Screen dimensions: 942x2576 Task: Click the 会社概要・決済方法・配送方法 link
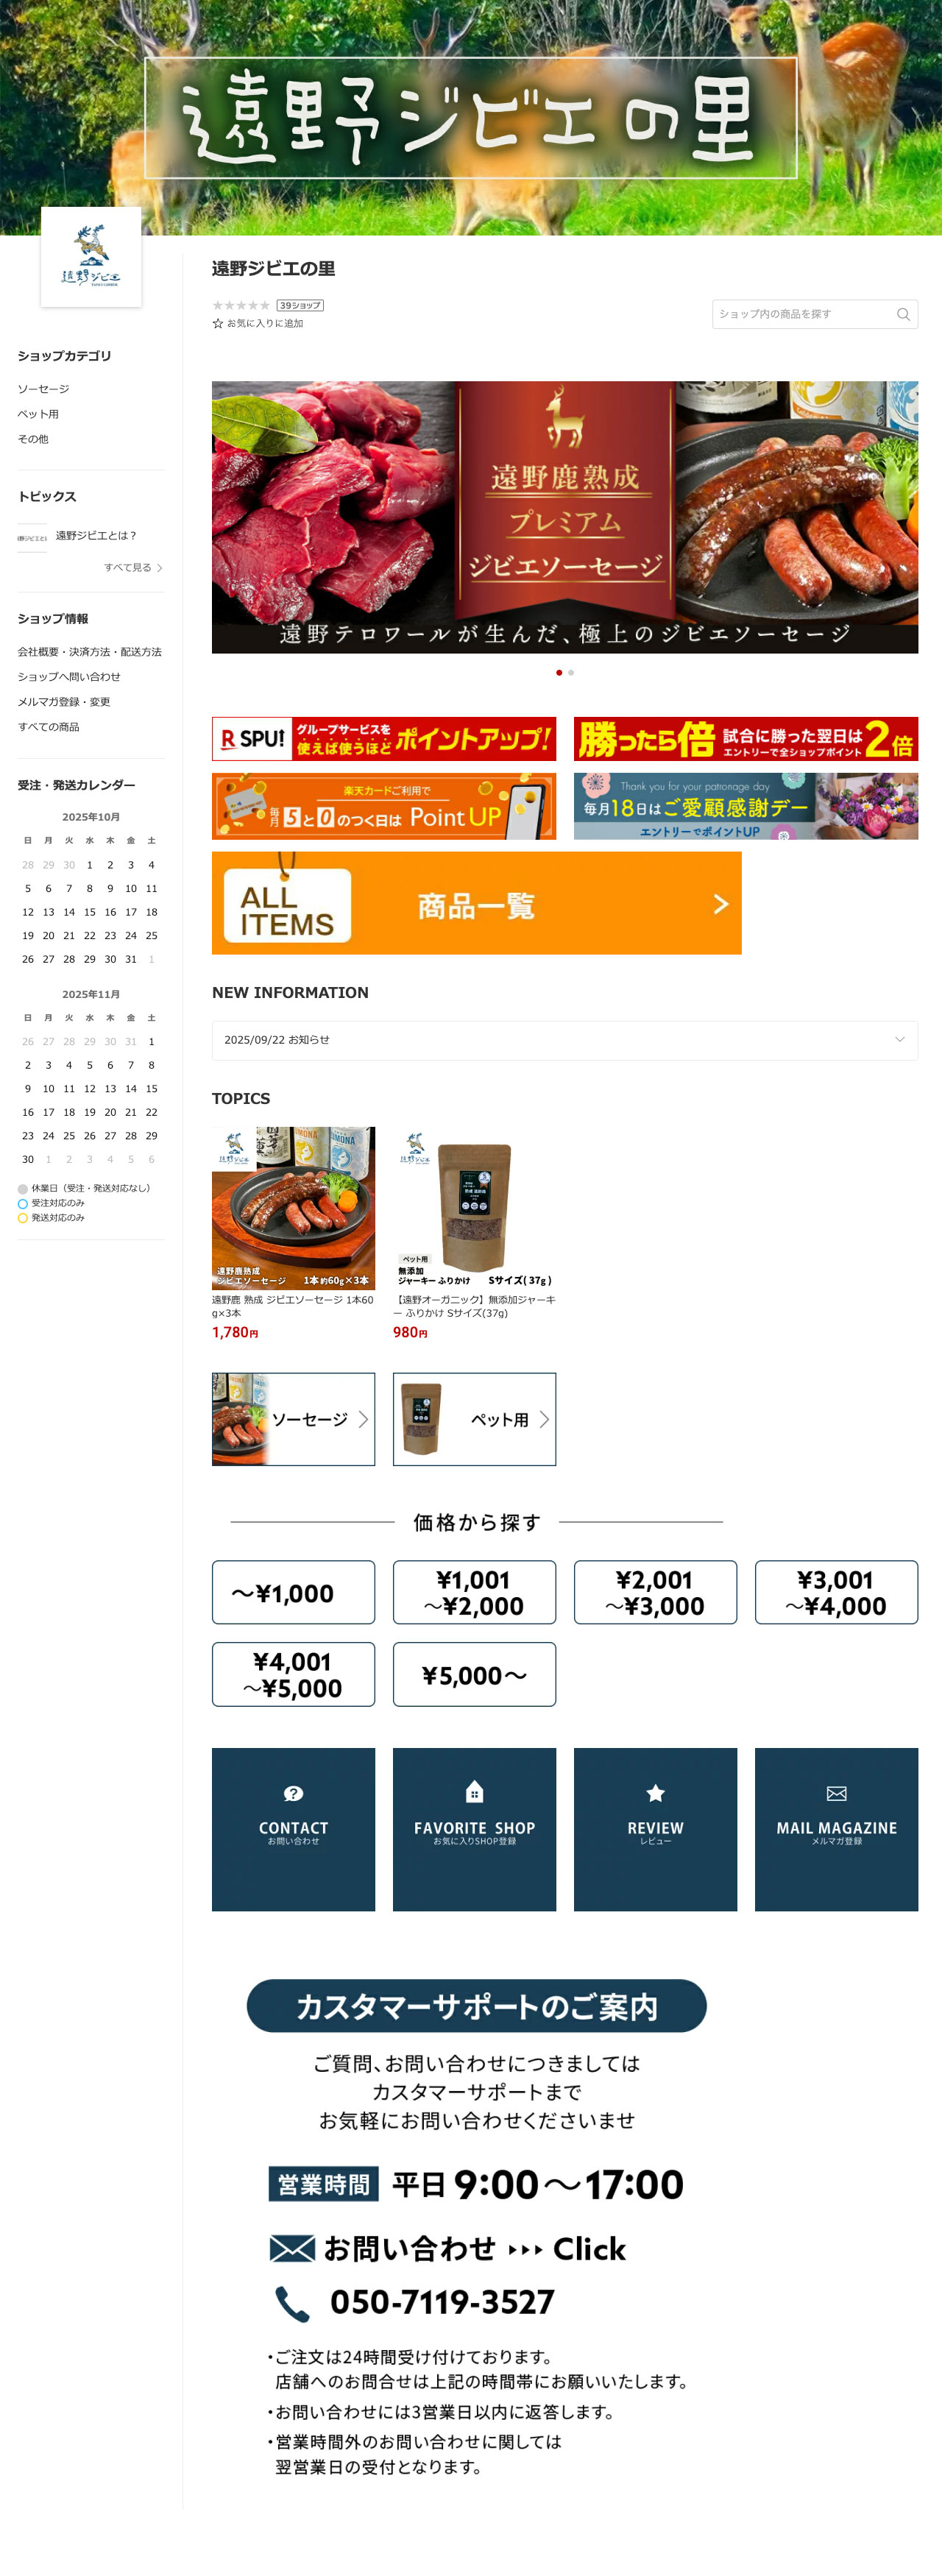[x=89, y=652]
